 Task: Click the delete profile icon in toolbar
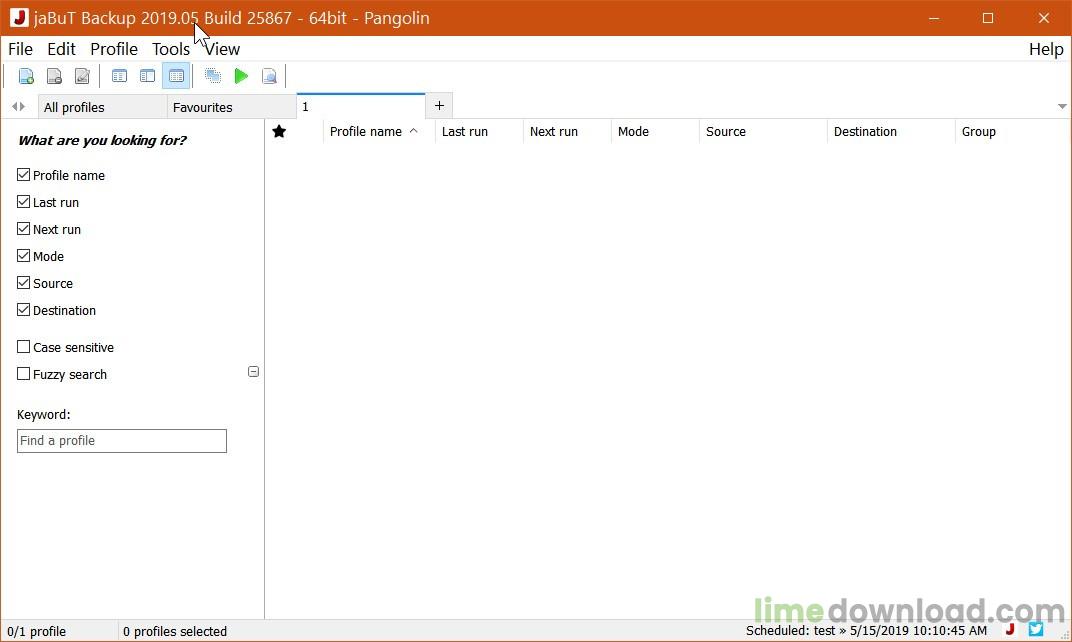[x=55, y=76]
